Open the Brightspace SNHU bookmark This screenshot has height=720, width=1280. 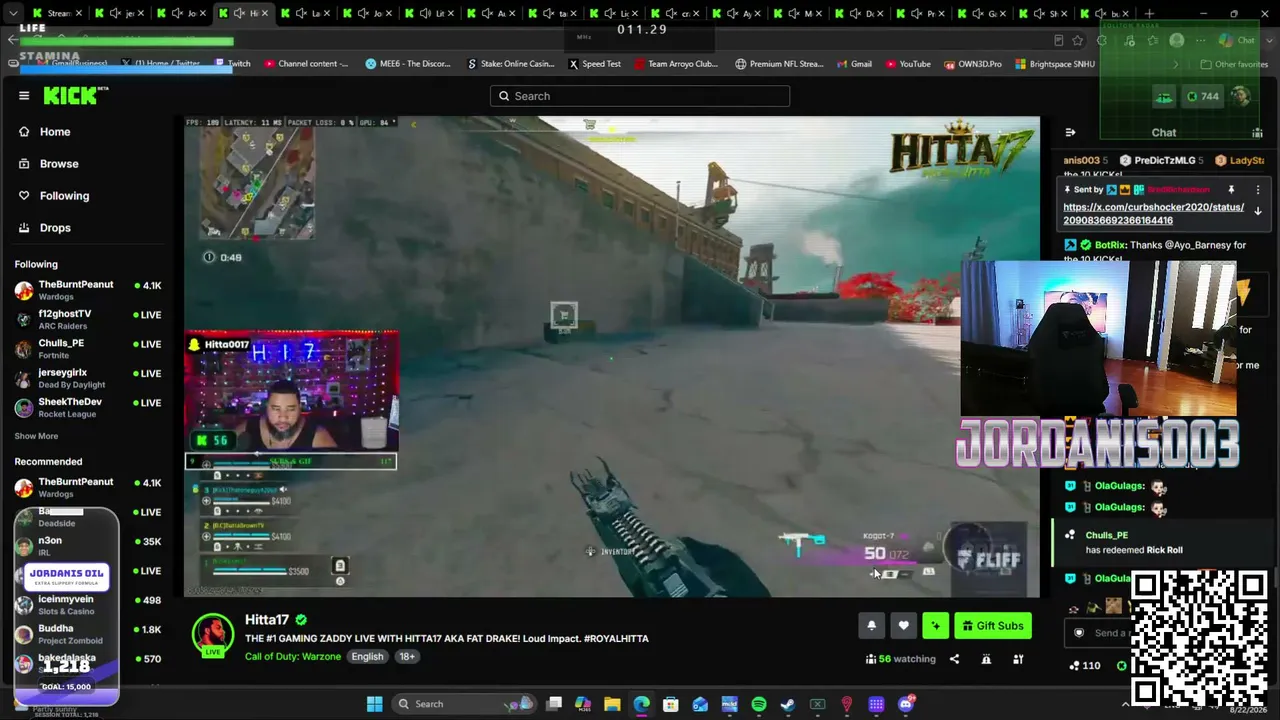[1054, 64]
